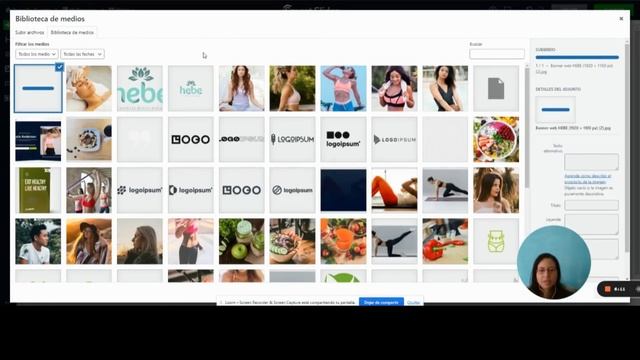Select the large hebe lotus logo thumbnail
Screen dimensions: 640x360
(140, 89)
